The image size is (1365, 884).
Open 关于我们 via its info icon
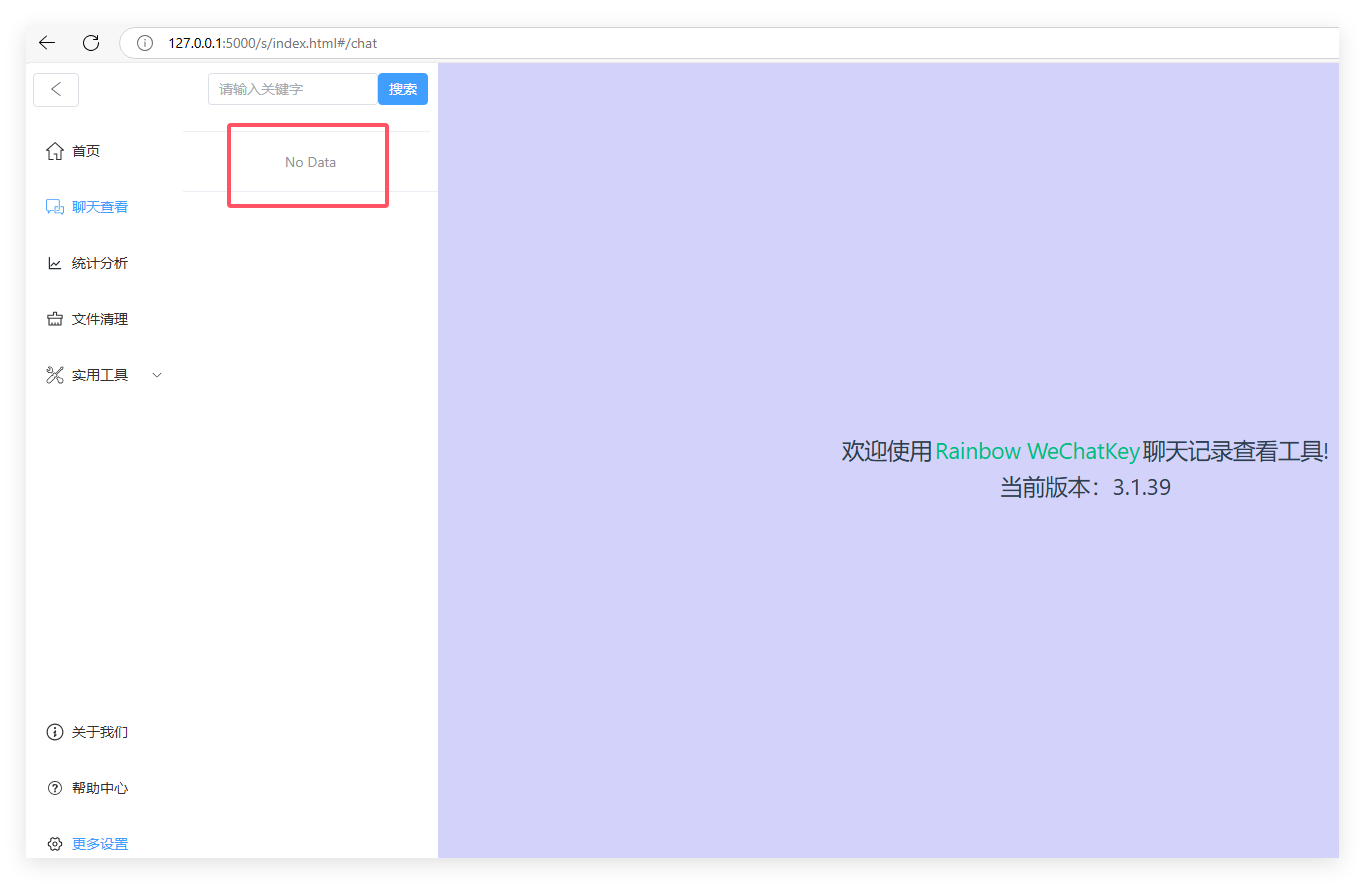(x=55, y=732)
